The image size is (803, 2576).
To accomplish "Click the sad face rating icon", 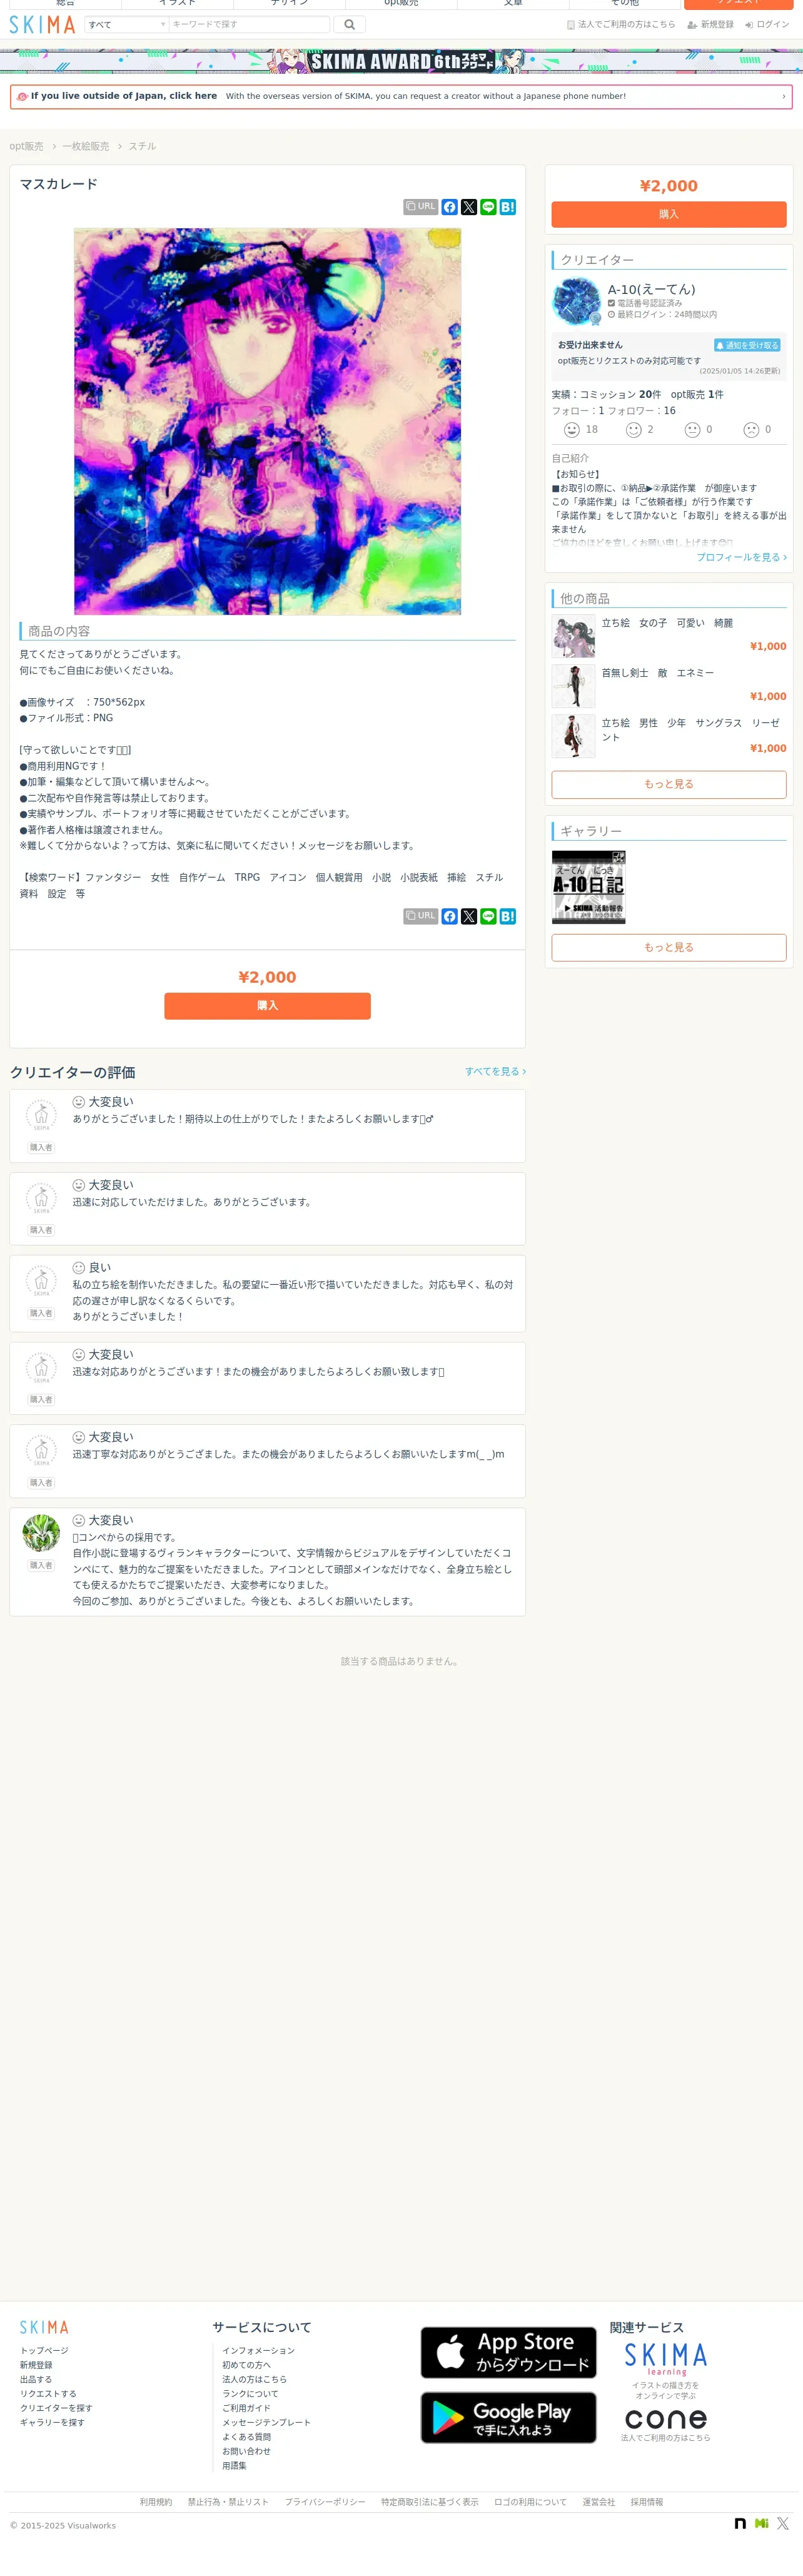I will (751, 430).
